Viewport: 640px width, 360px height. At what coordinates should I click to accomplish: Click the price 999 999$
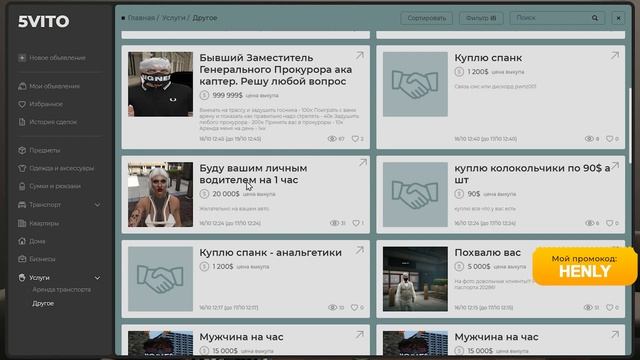(227, 95)
